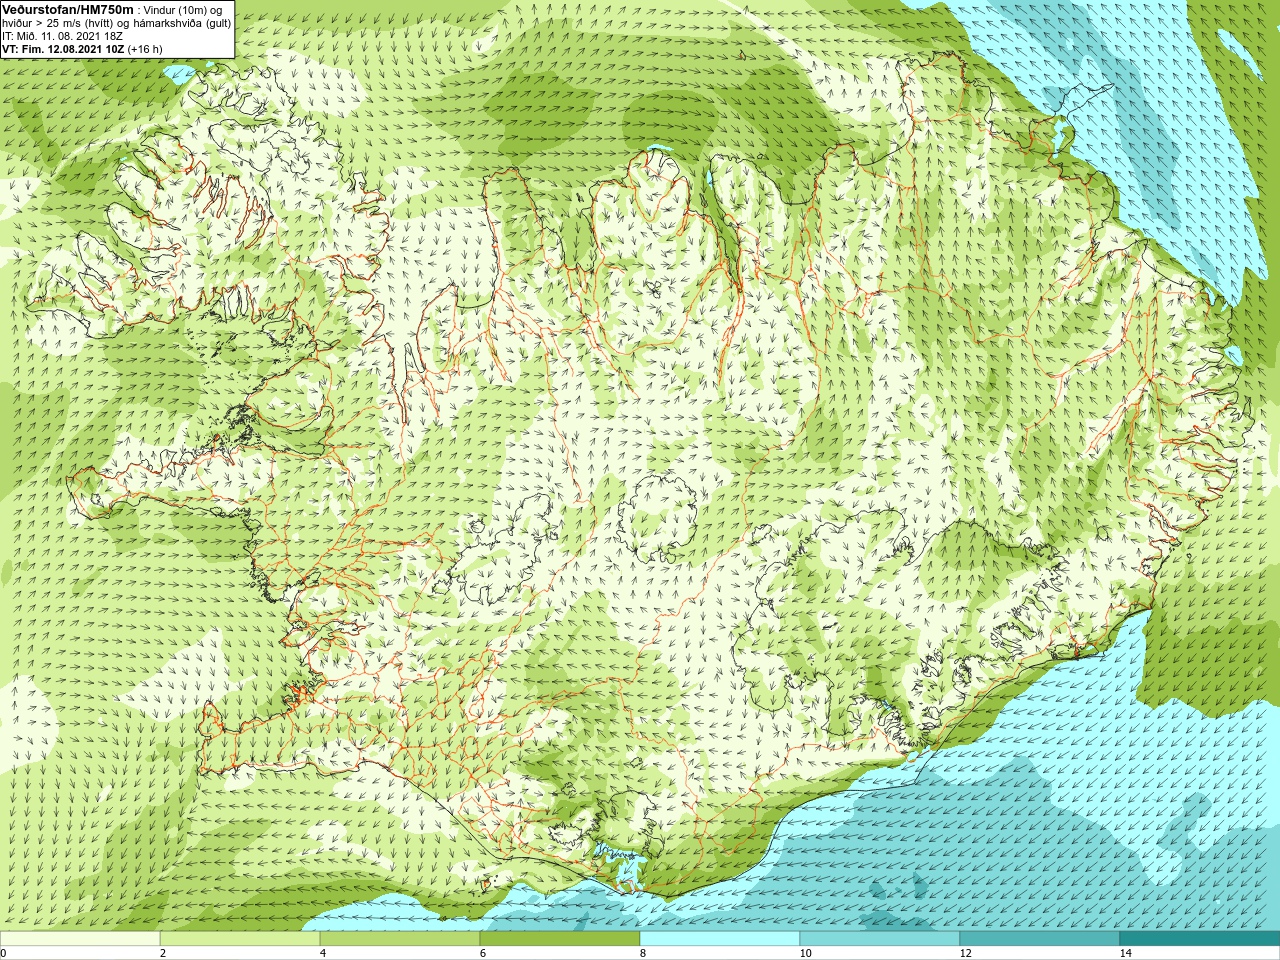Click the '10' label on the color scale
Image resolution: width=1280 pixels, height=960 pixels.
tap(805, 953)
